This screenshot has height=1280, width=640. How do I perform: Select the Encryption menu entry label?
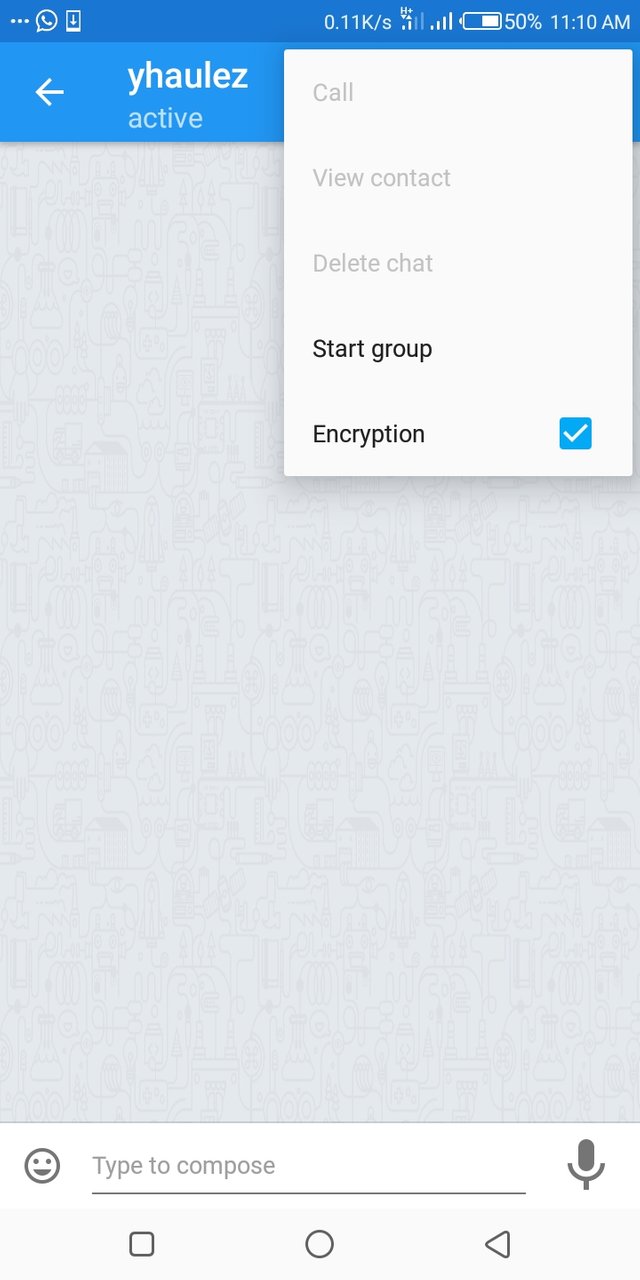369,434
